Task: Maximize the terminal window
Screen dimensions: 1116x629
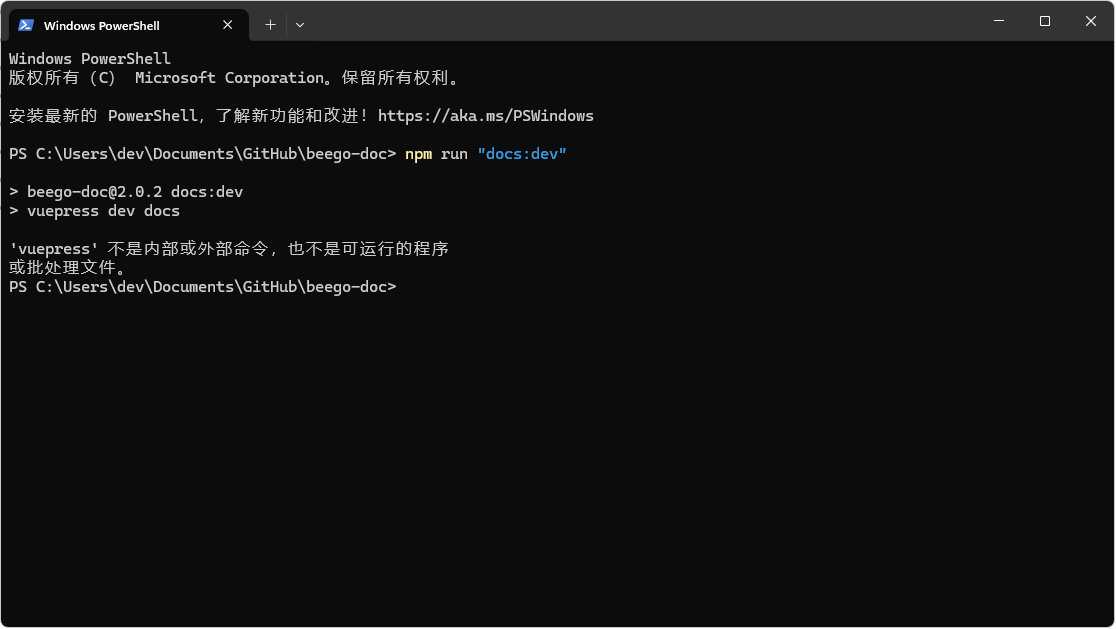Action: pyautogui.click(x=1045, y=21)
